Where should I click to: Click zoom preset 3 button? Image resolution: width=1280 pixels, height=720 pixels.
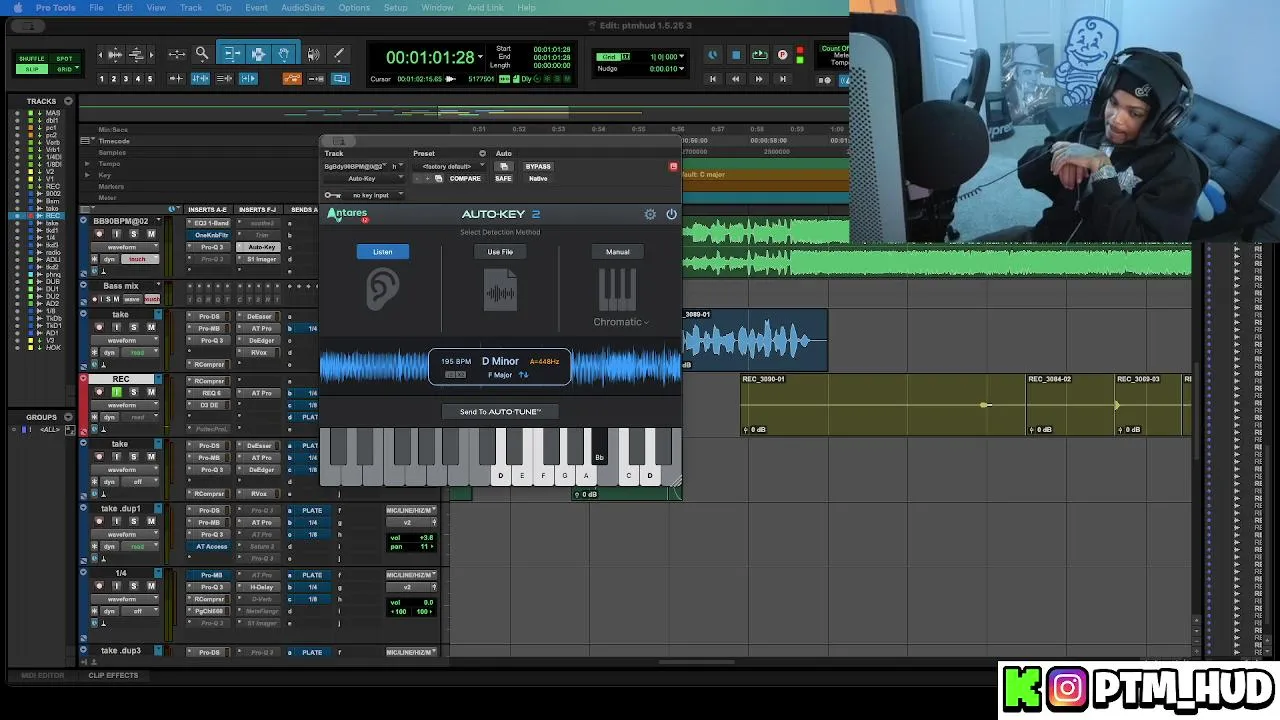coord(126,79)
